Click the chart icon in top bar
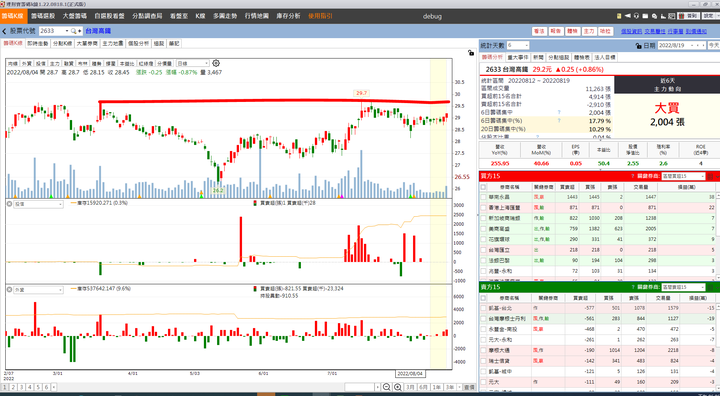Screen dimensions: 720x396 point(663,16)
